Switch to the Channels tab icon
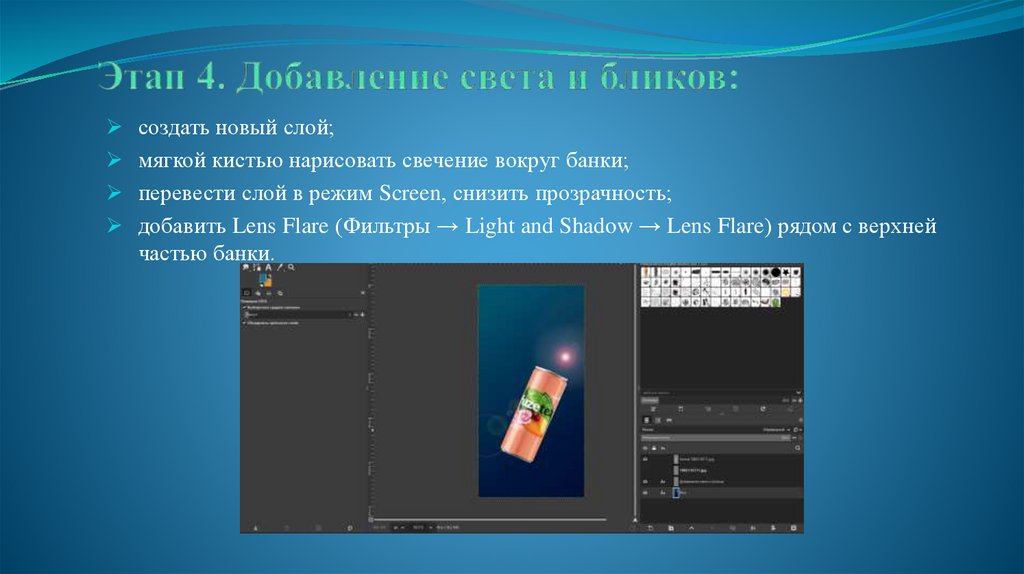1024x574 pixels. click(658, 421)
